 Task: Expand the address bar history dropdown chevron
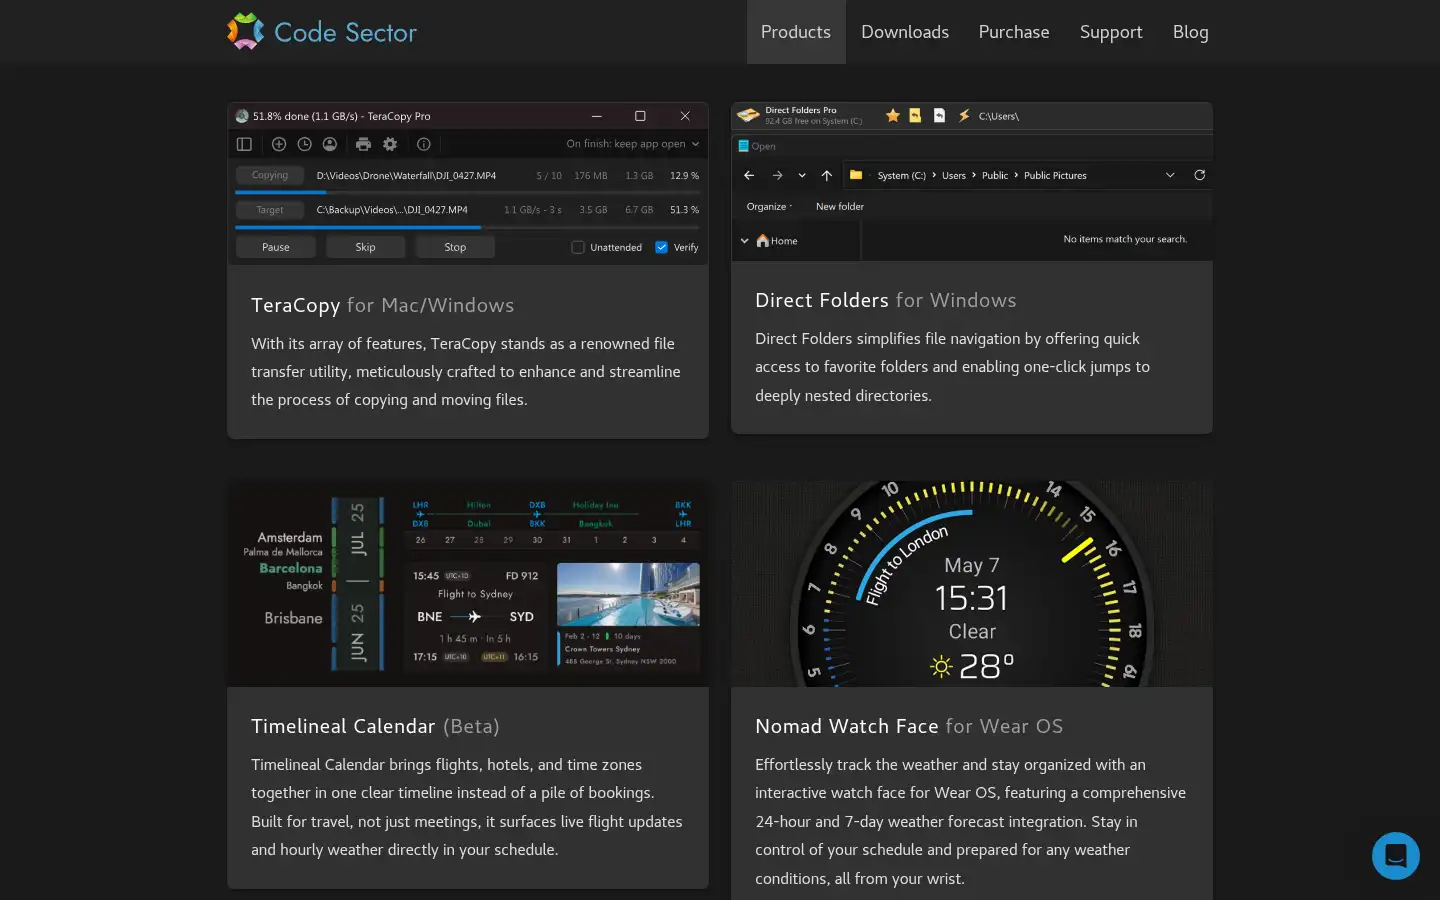1170,175
